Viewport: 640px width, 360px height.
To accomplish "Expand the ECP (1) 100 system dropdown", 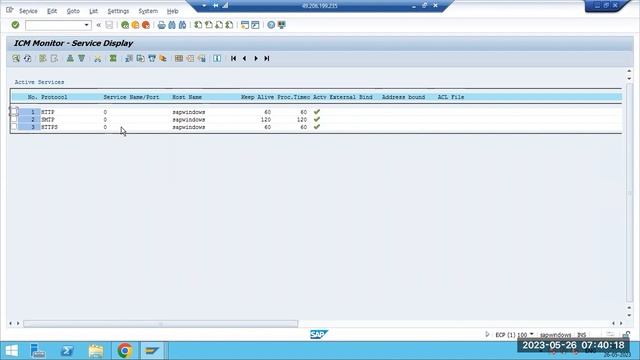I will point(531,334).
